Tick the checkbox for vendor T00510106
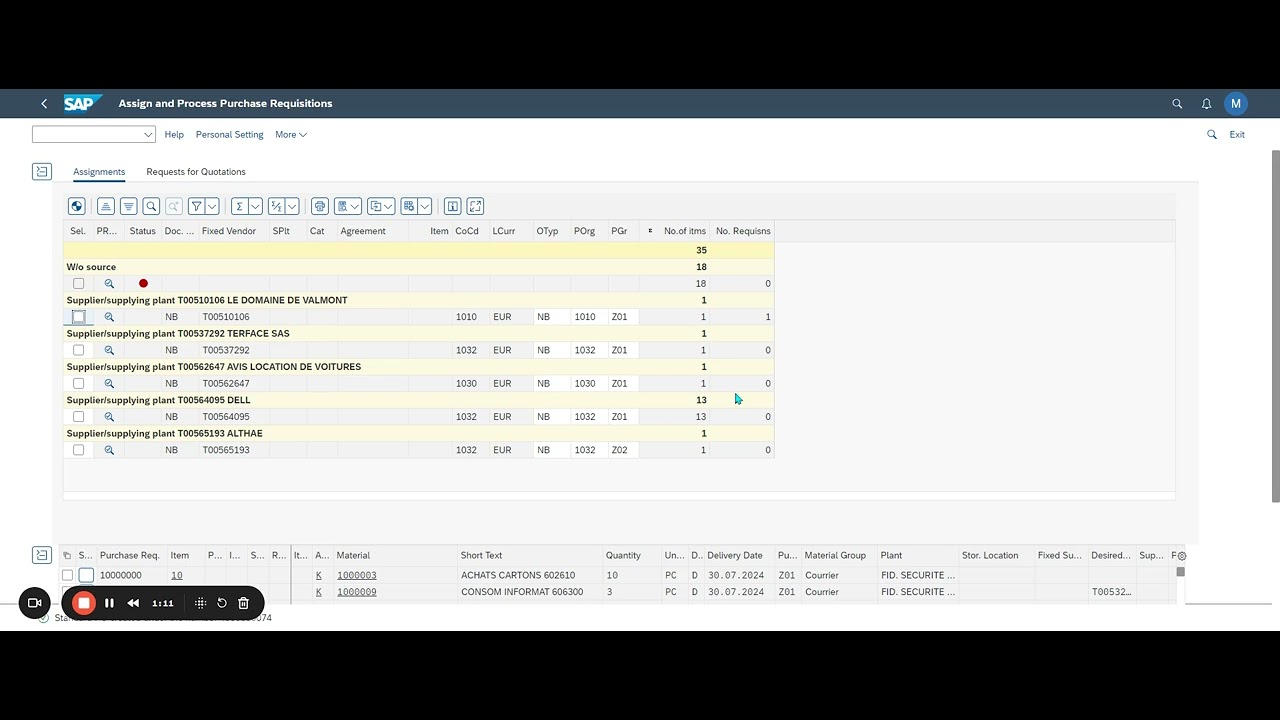This screenshot has width=1280, height=720. click(x=78, y=317)
